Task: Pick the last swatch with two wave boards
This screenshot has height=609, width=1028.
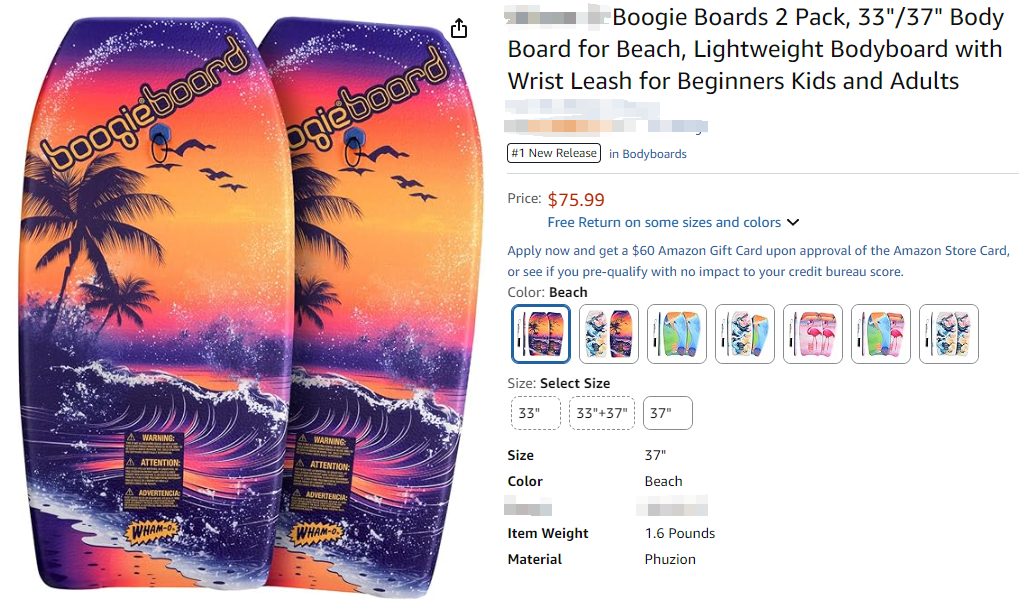Action: [949, 334]
